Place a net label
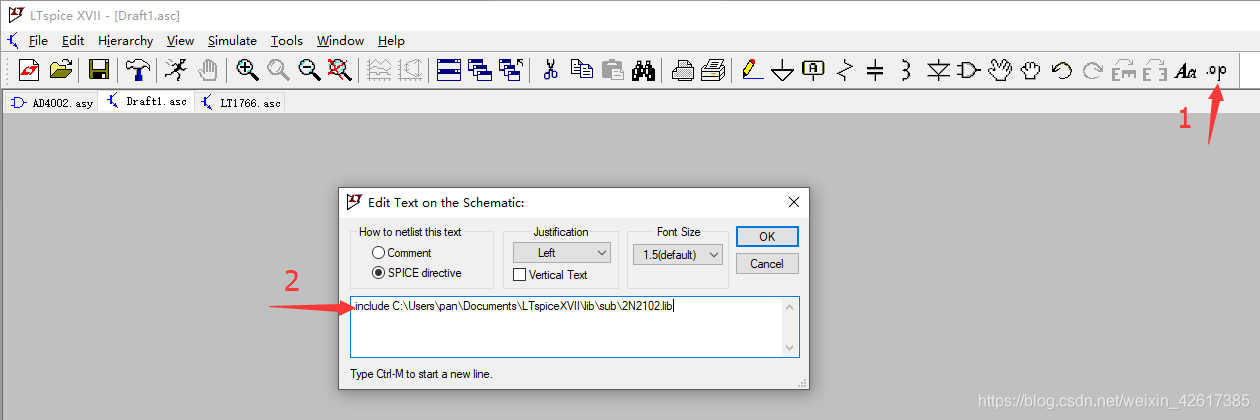 814,70
